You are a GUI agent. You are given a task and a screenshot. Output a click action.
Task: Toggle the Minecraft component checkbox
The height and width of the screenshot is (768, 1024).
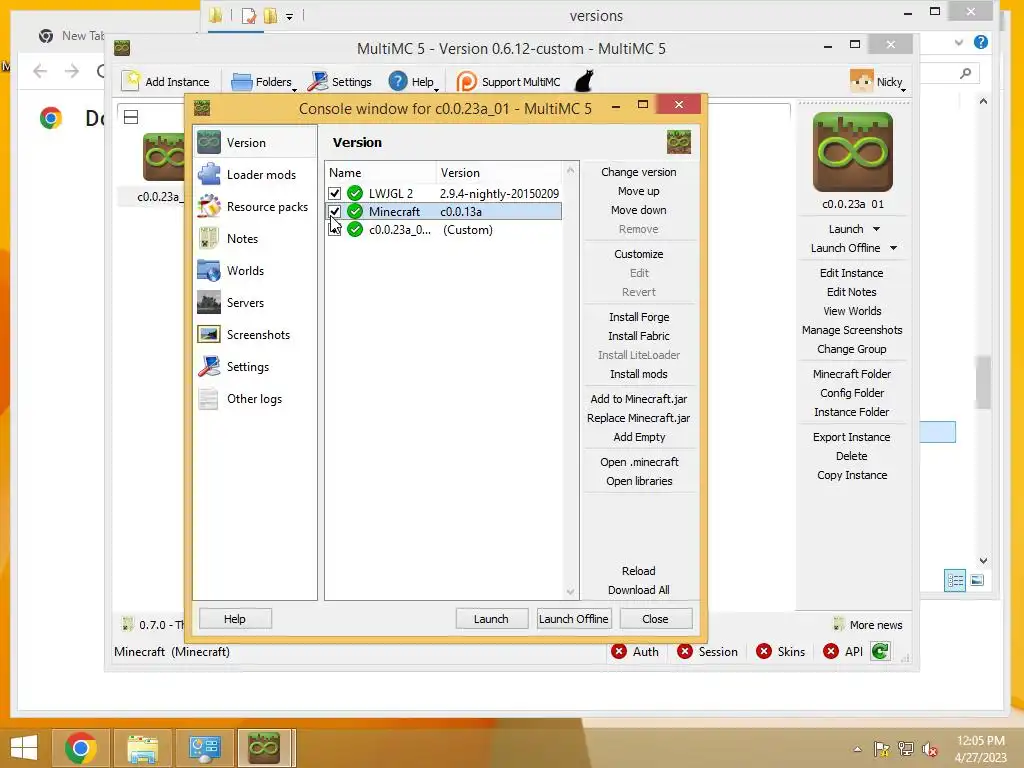pyautogui.click(x=334, y=212)
